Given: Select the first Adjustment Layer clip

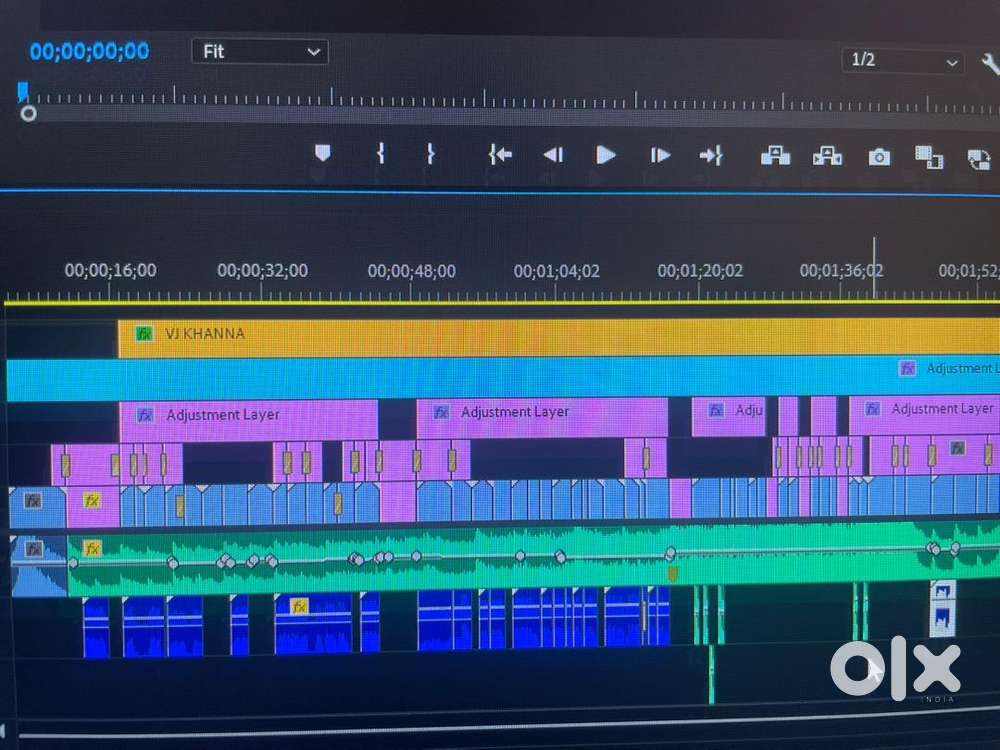Looking at the screenshot, I should [250, 413].
